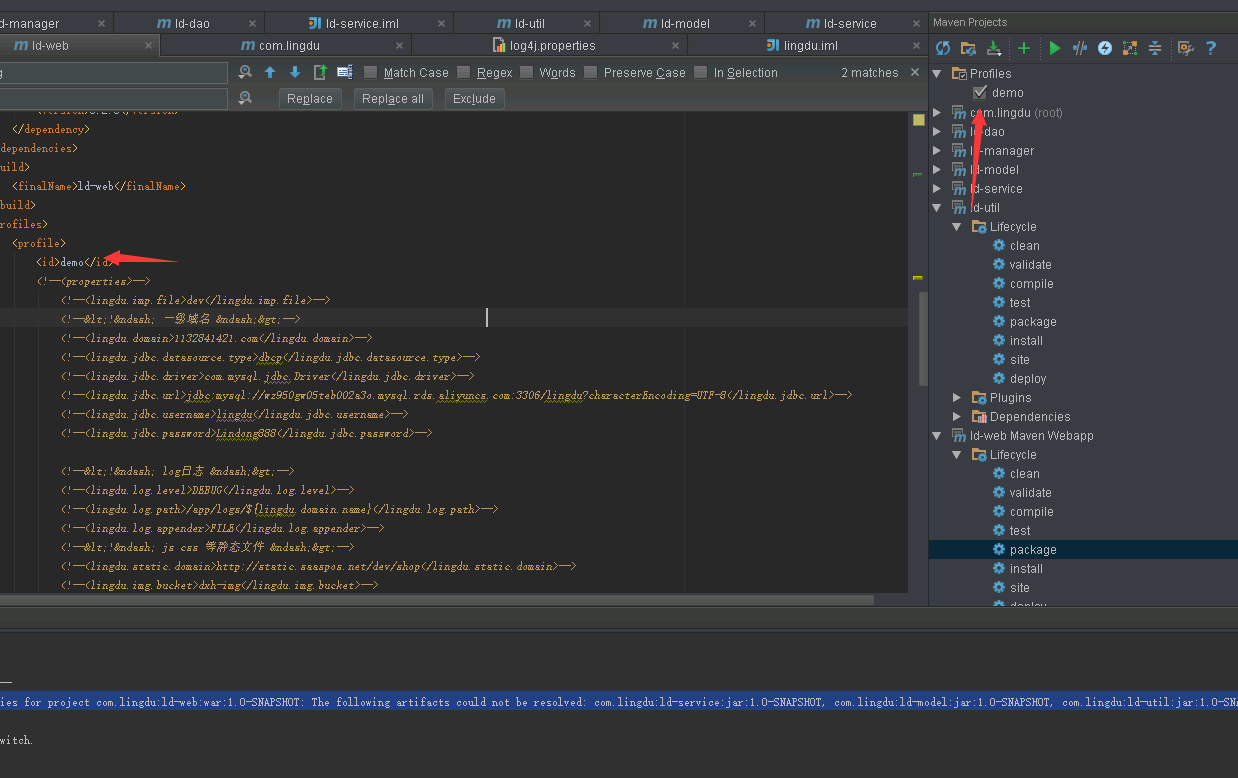
Task: Click the Add Maven Projects plus icon
Action: click(x=1023, y=48)
